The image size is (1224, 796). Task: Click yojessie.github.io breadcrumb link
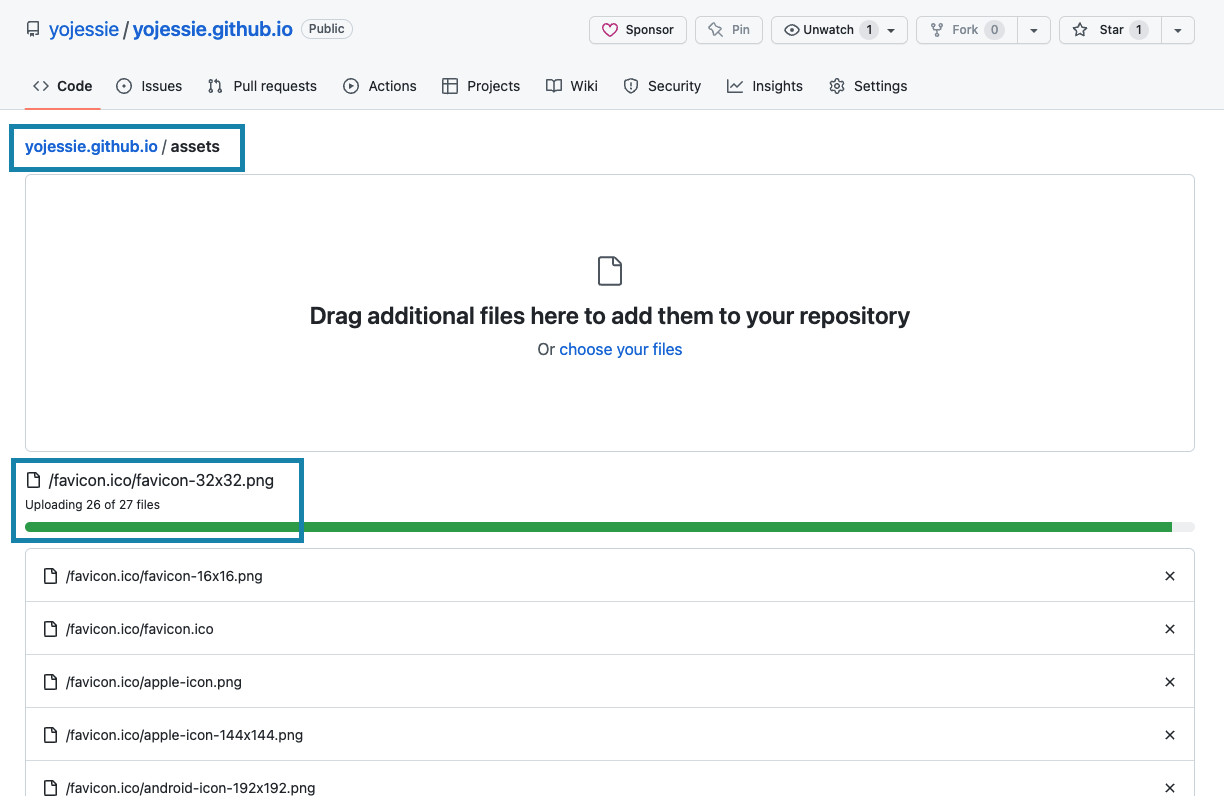click(x=91, y=146)
